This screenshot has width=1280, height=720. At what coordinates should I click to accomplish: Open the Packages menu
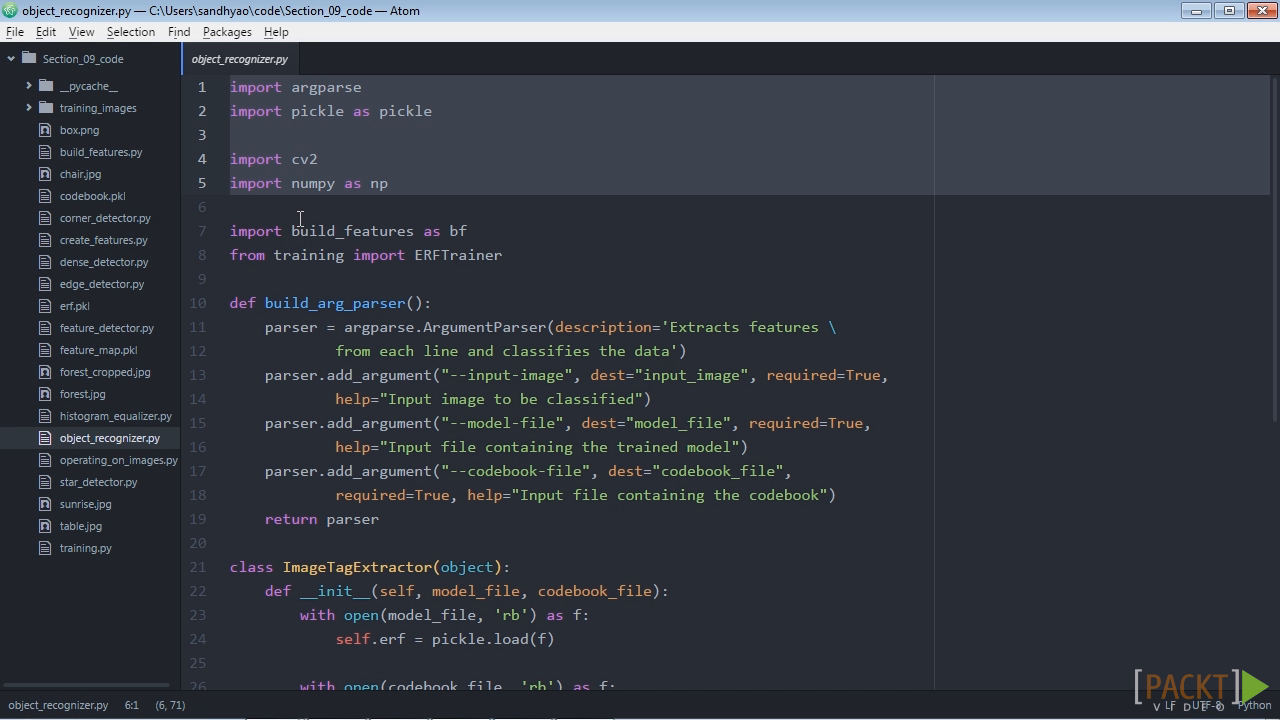point(227,32)
